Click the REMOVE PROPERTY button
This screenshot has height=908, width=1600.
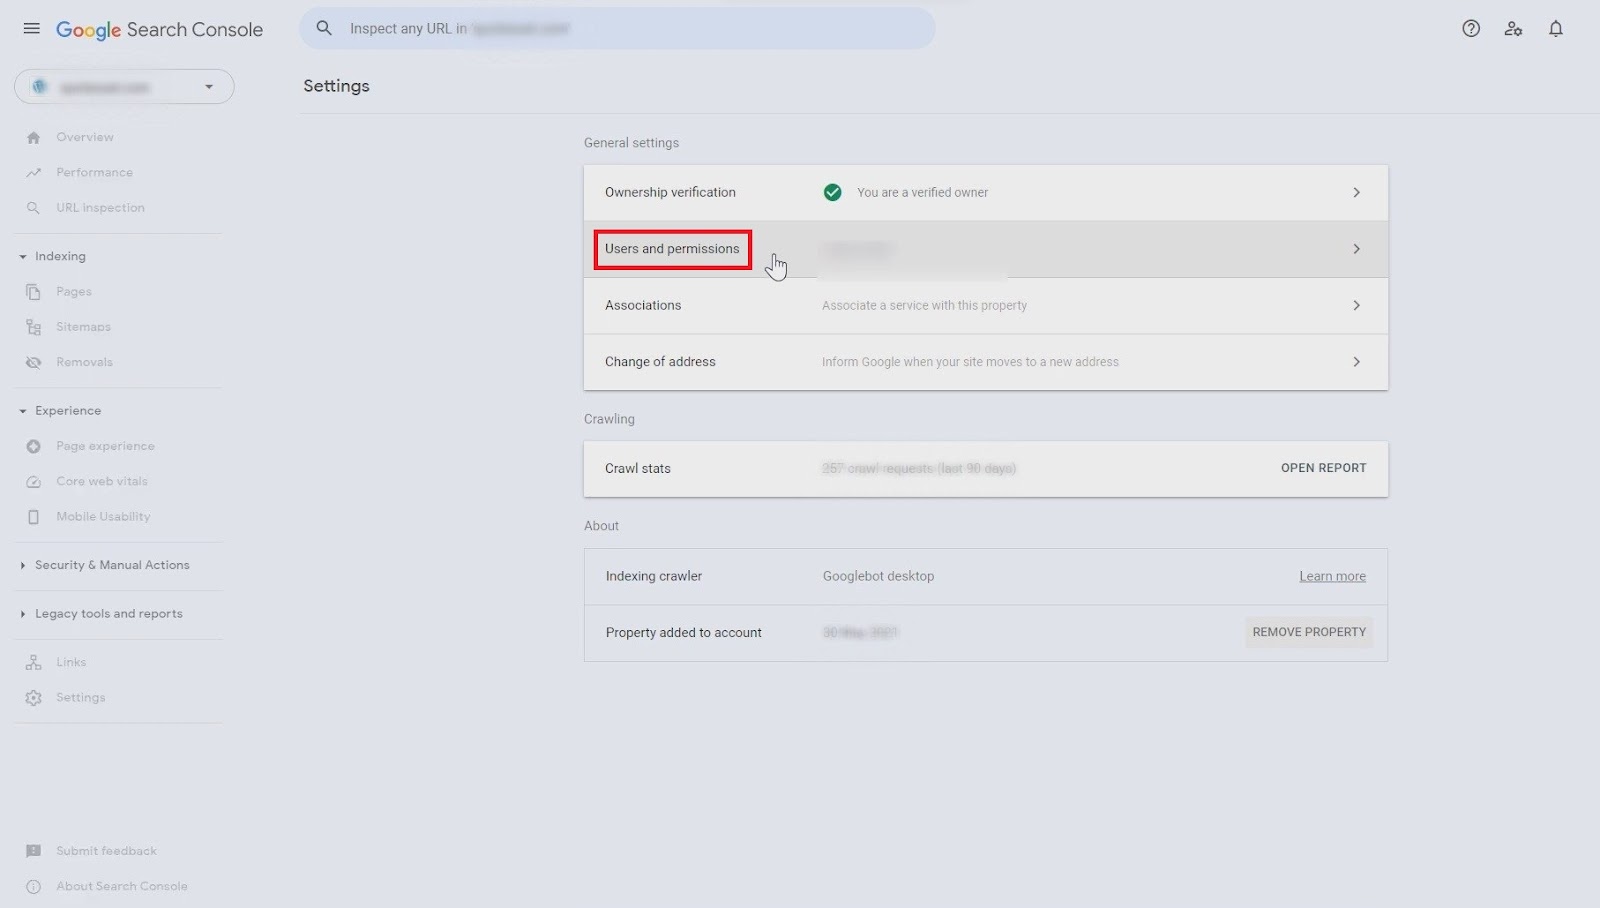(x=1309, y=632)
